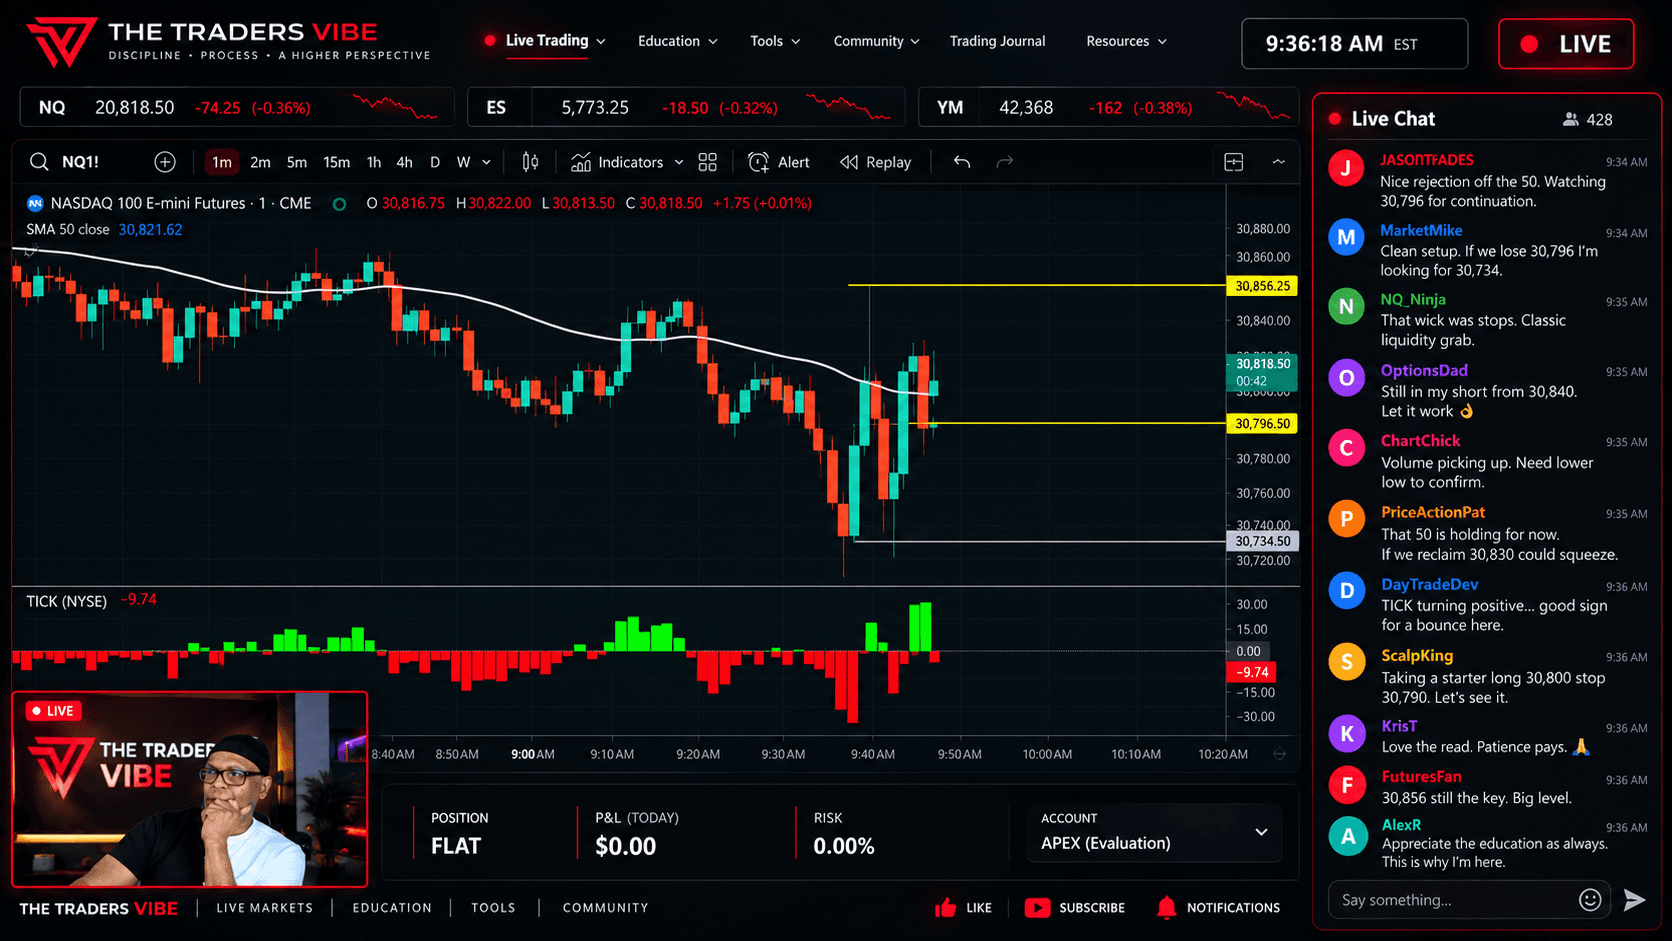This screenshot has height=941, width=1672.
Task: Select the yellow 30,796.50 price level label
Action: point(1262,424)
